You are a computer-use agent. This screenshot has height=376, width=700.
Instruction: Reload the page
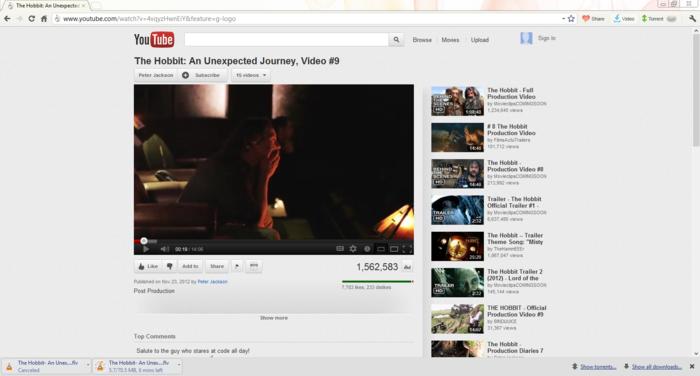point(31,19)
